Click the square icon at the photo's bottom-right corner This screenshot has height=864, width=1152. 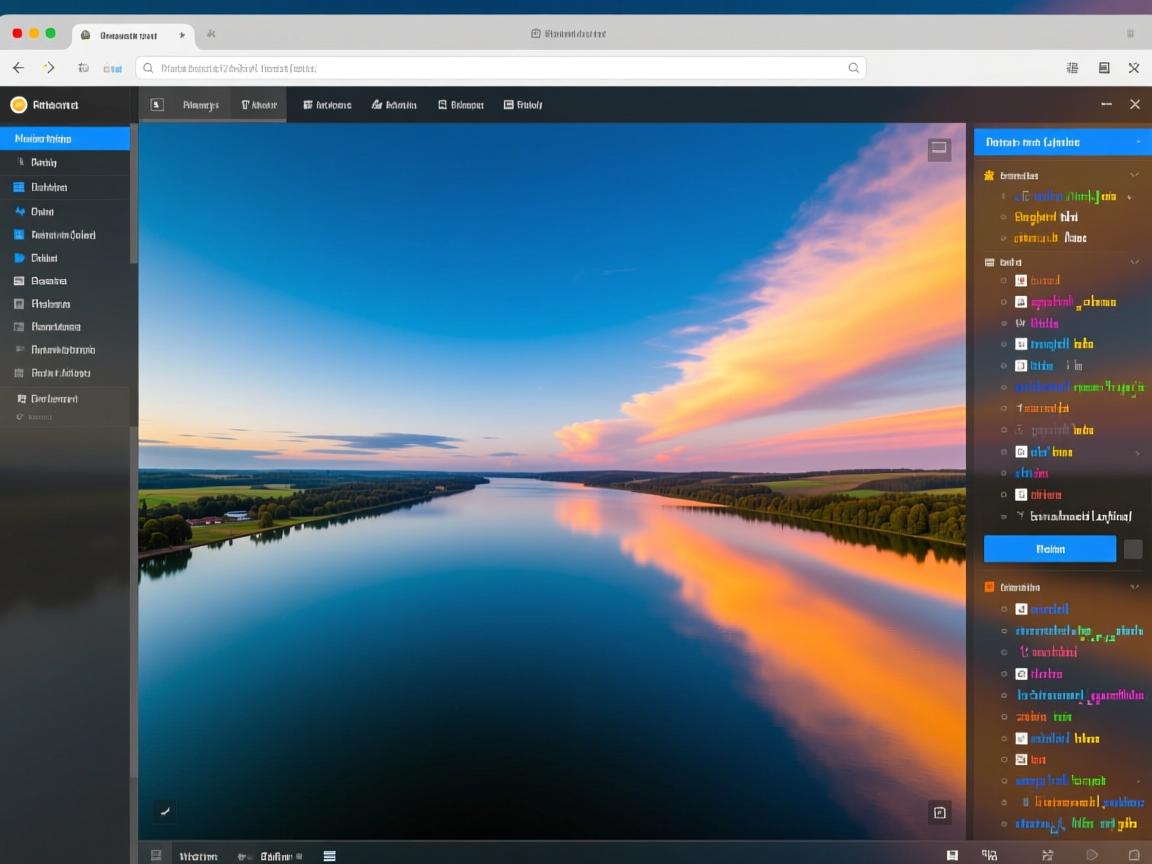pos(939,812)
